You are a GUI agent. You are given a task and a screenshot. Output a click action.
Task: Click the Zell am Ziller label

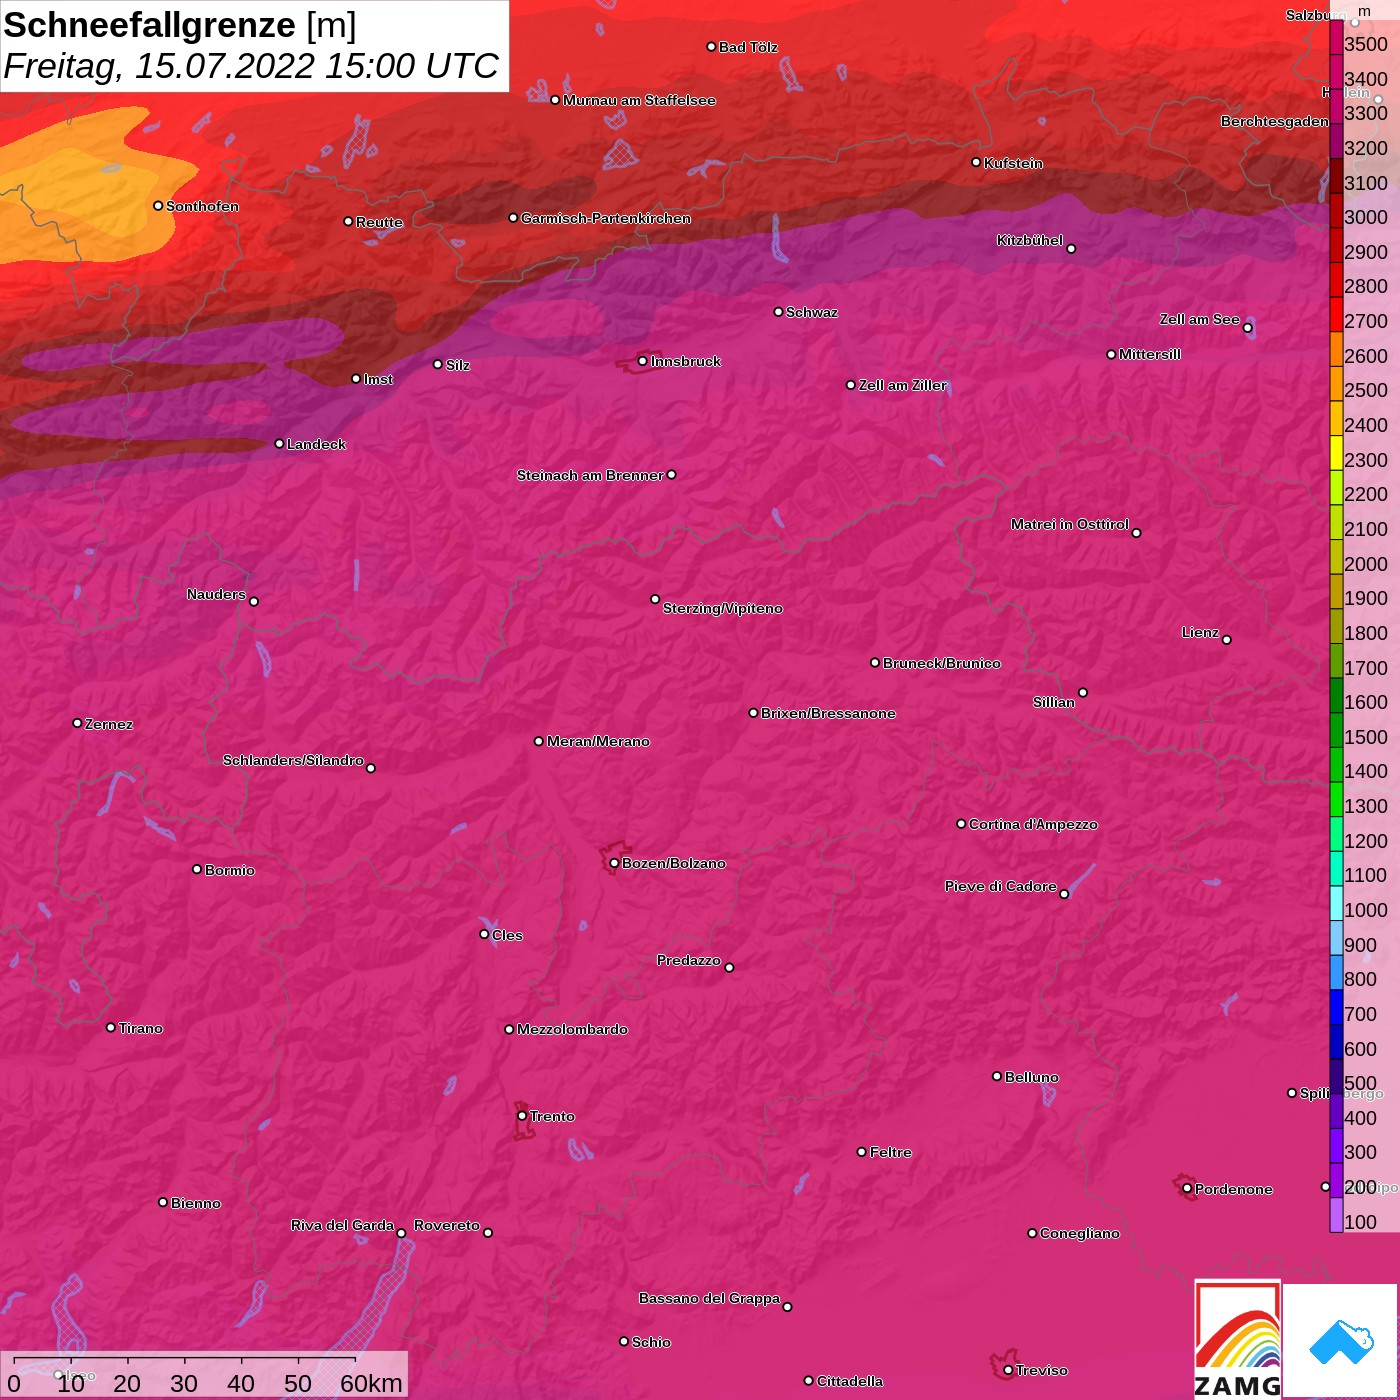(903, 385)
